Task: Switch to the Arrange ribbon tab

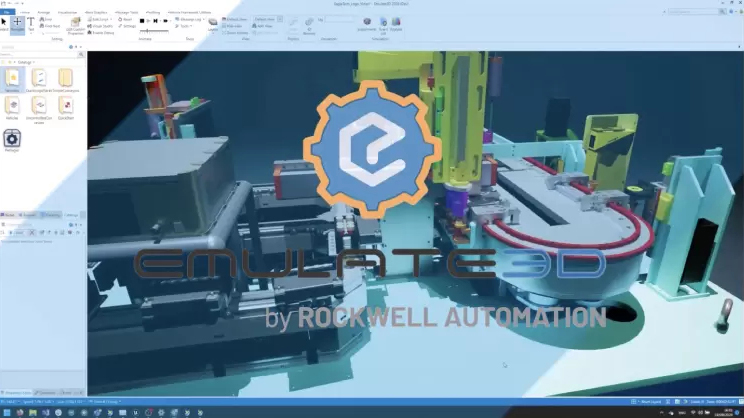Action: point(44,12)
